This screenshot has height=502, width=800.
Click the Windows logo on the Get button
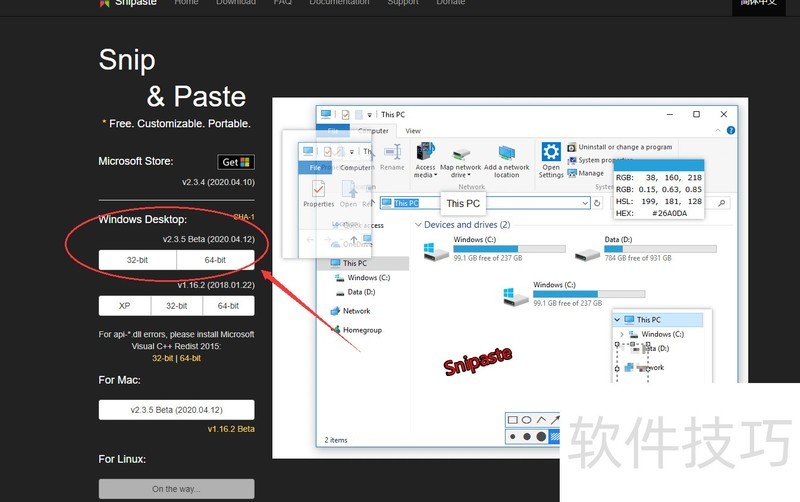coord(245,162)
